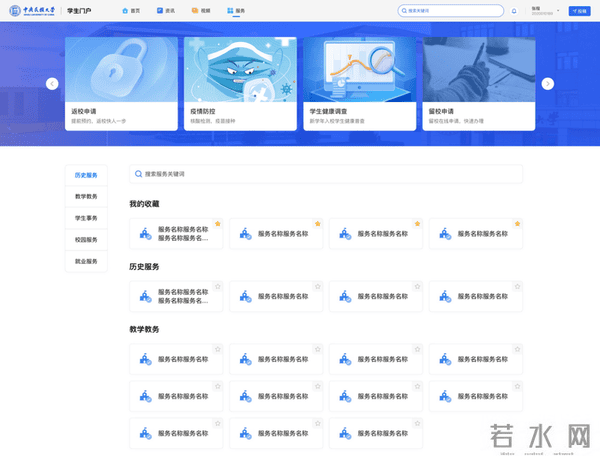This screenshot has width=600, height=456.
Task: Click service icon of first 我的收藏 card
Action: click(145, 234)
